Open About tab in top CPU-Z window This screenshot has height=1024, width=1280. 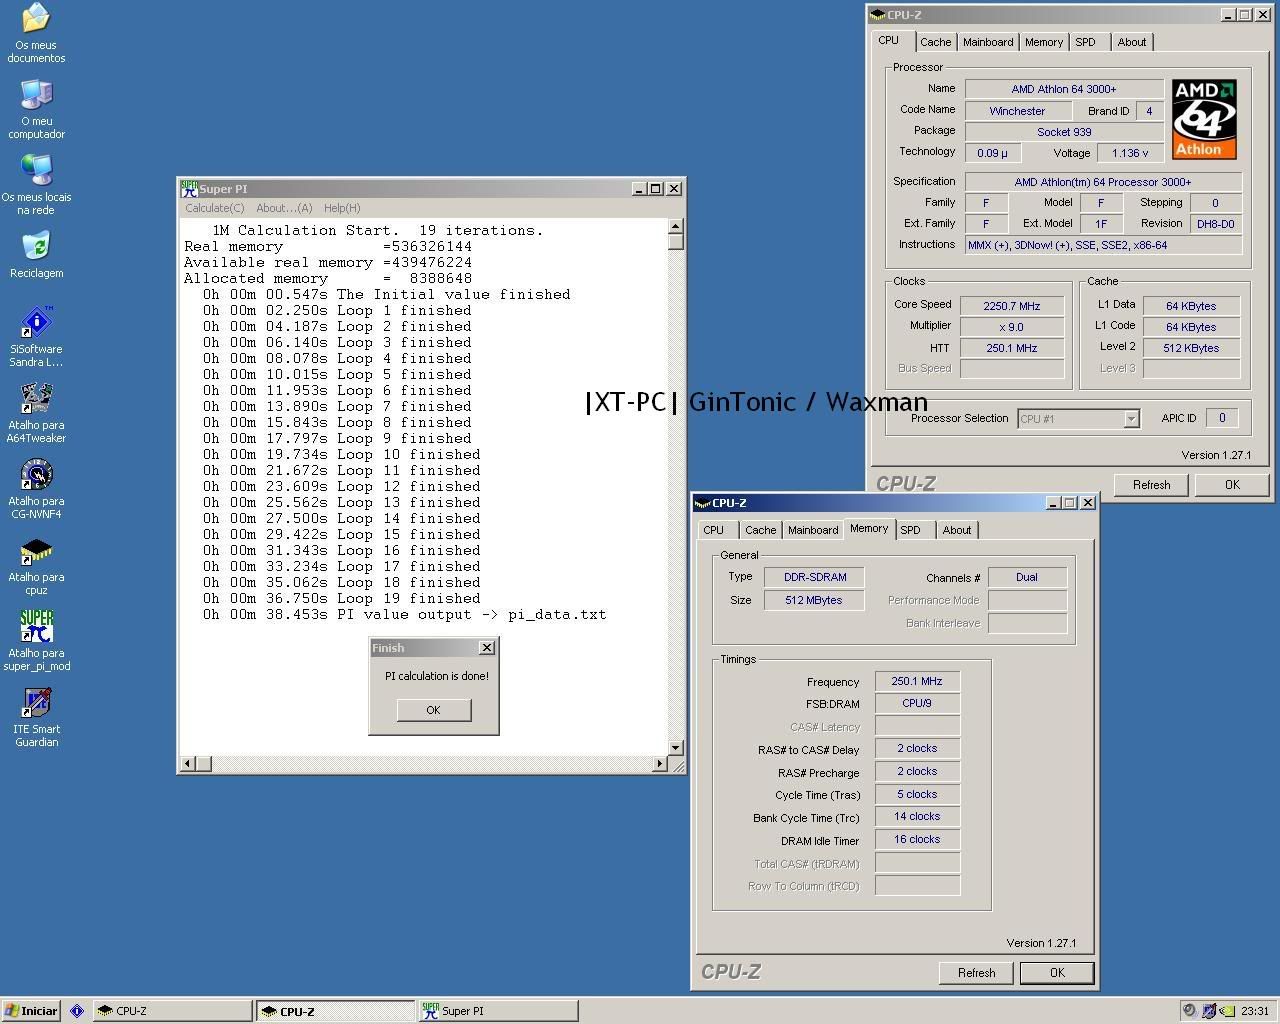tap(1132, 42)
